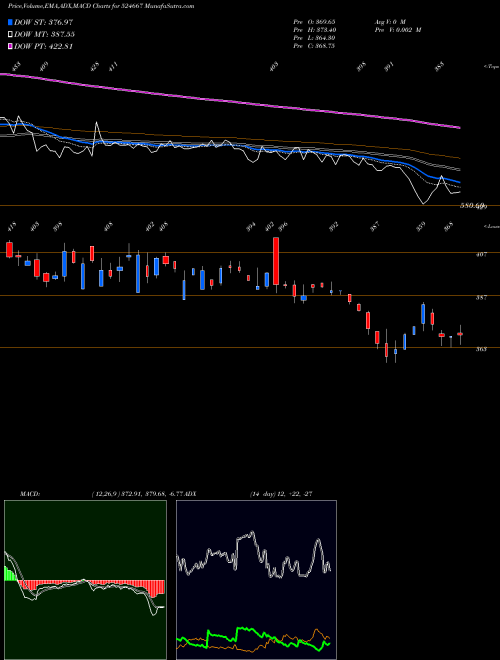The height and width of the screenshot is (660, 500).
Task: Click the 363 price level label
Action: coord(481,349)
